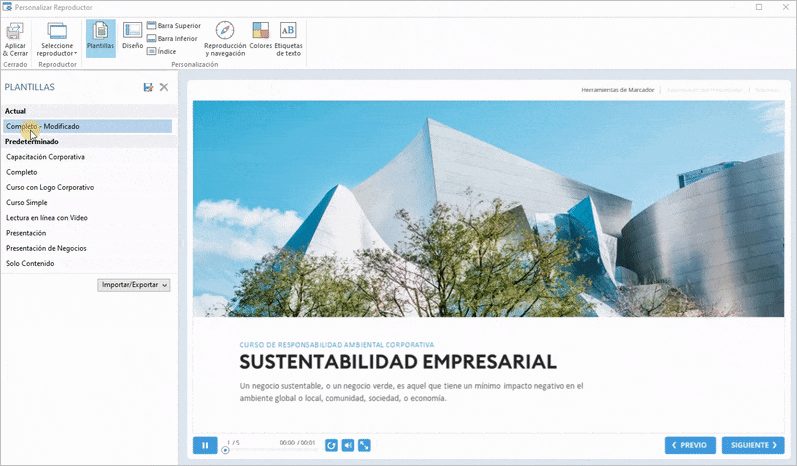Open Barra Superior settings

coord(173,25)
